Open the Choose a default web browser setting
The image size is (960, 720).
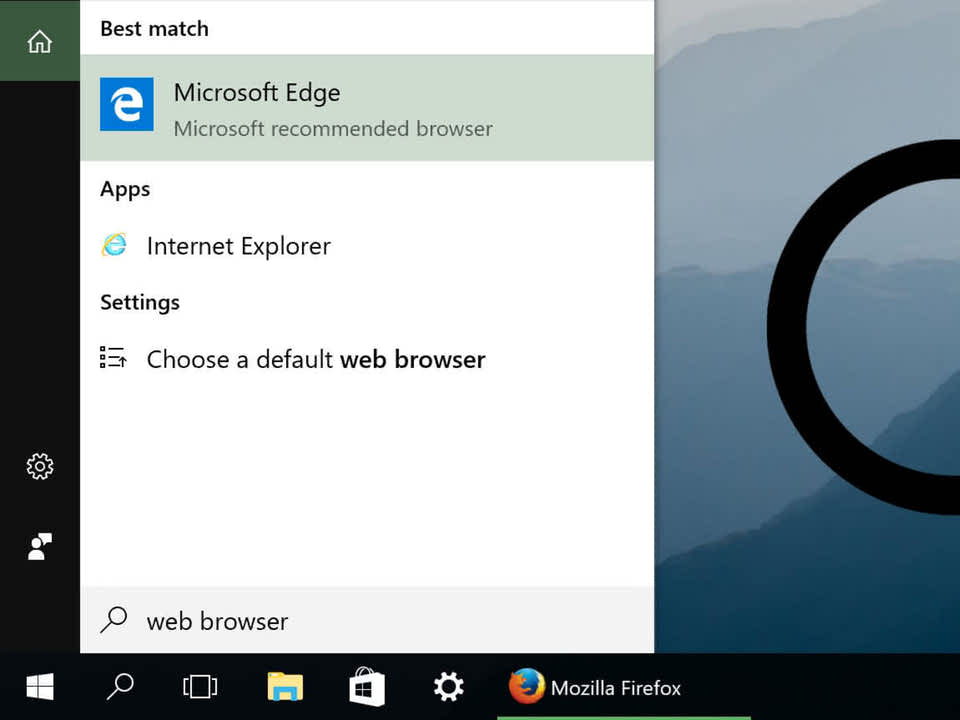coord(316,359)
